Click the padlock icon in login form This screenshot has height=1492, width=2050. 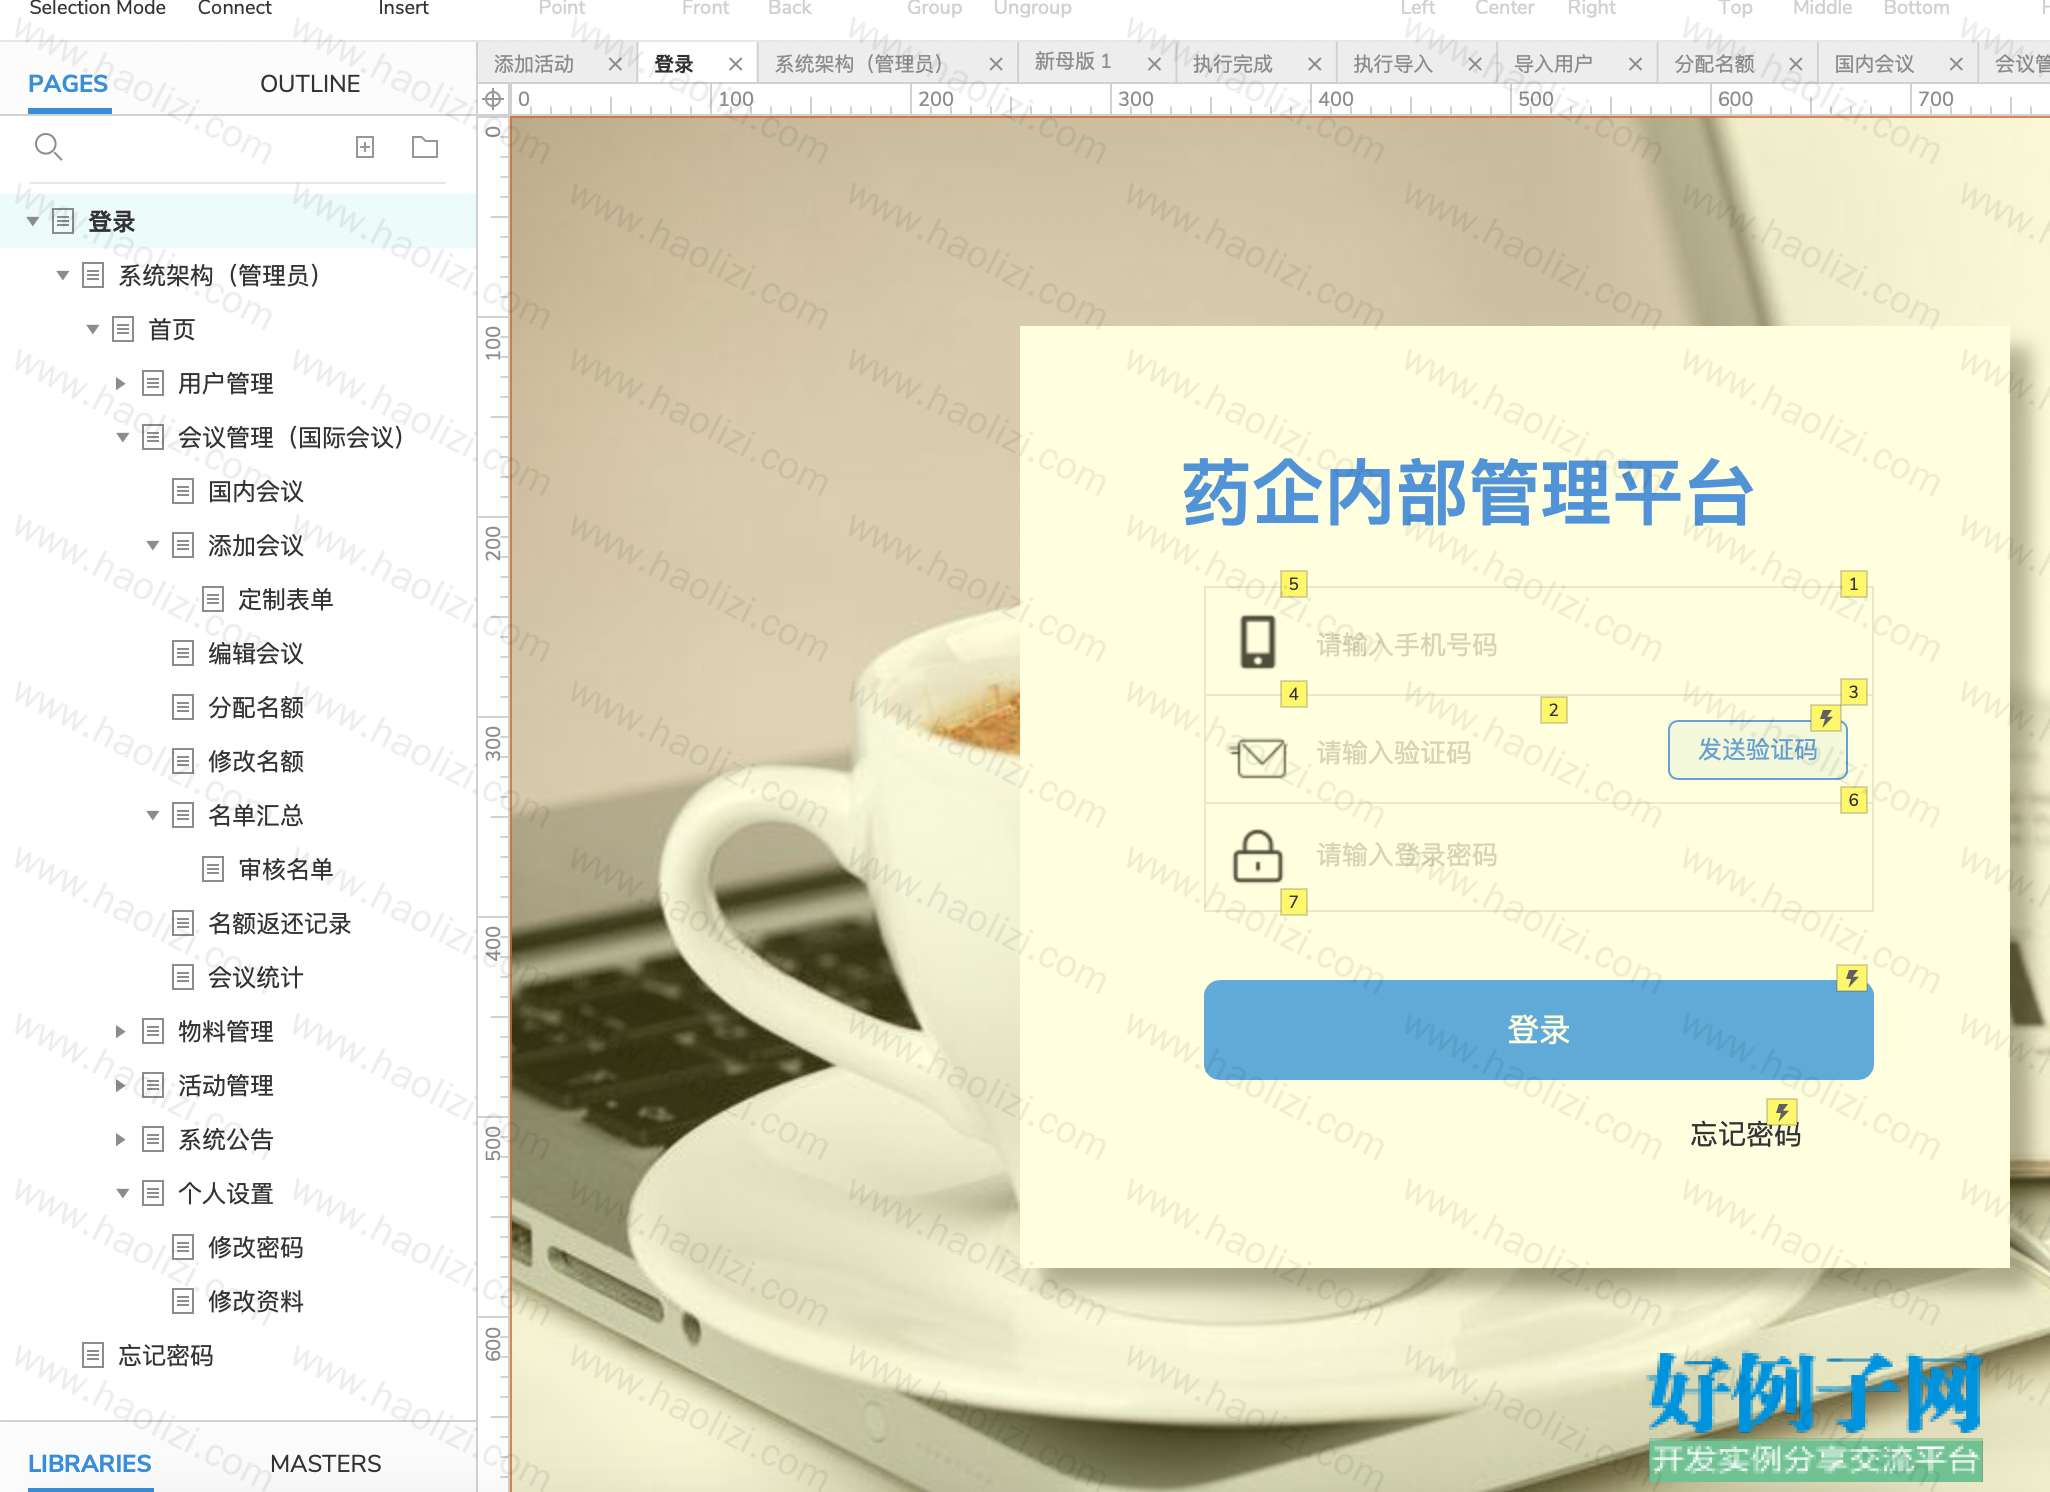point(1258,856)
